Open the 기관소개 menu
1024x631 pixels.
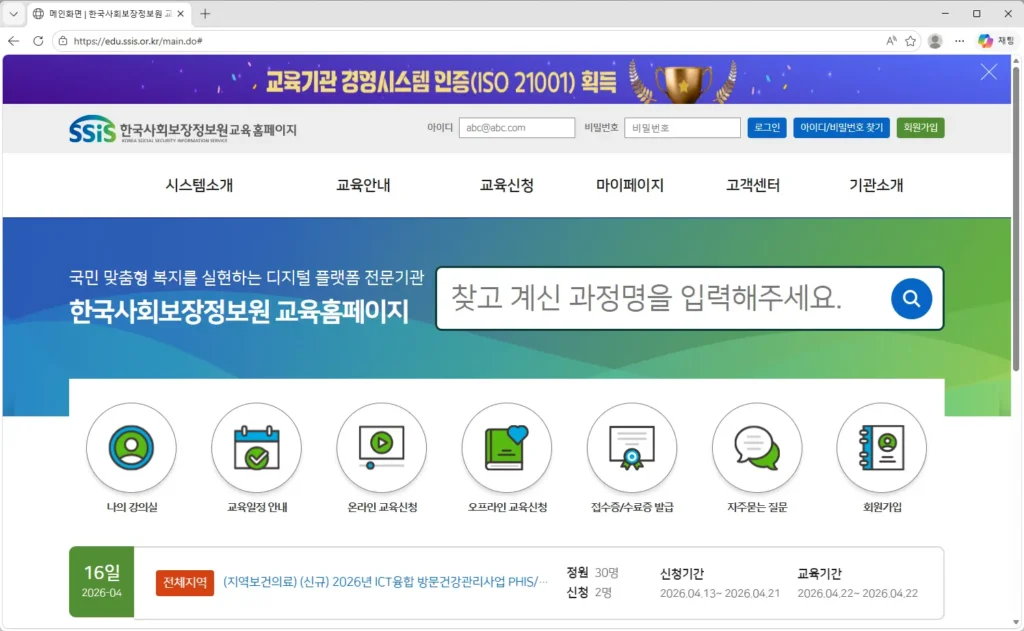(x=876, y=185)
